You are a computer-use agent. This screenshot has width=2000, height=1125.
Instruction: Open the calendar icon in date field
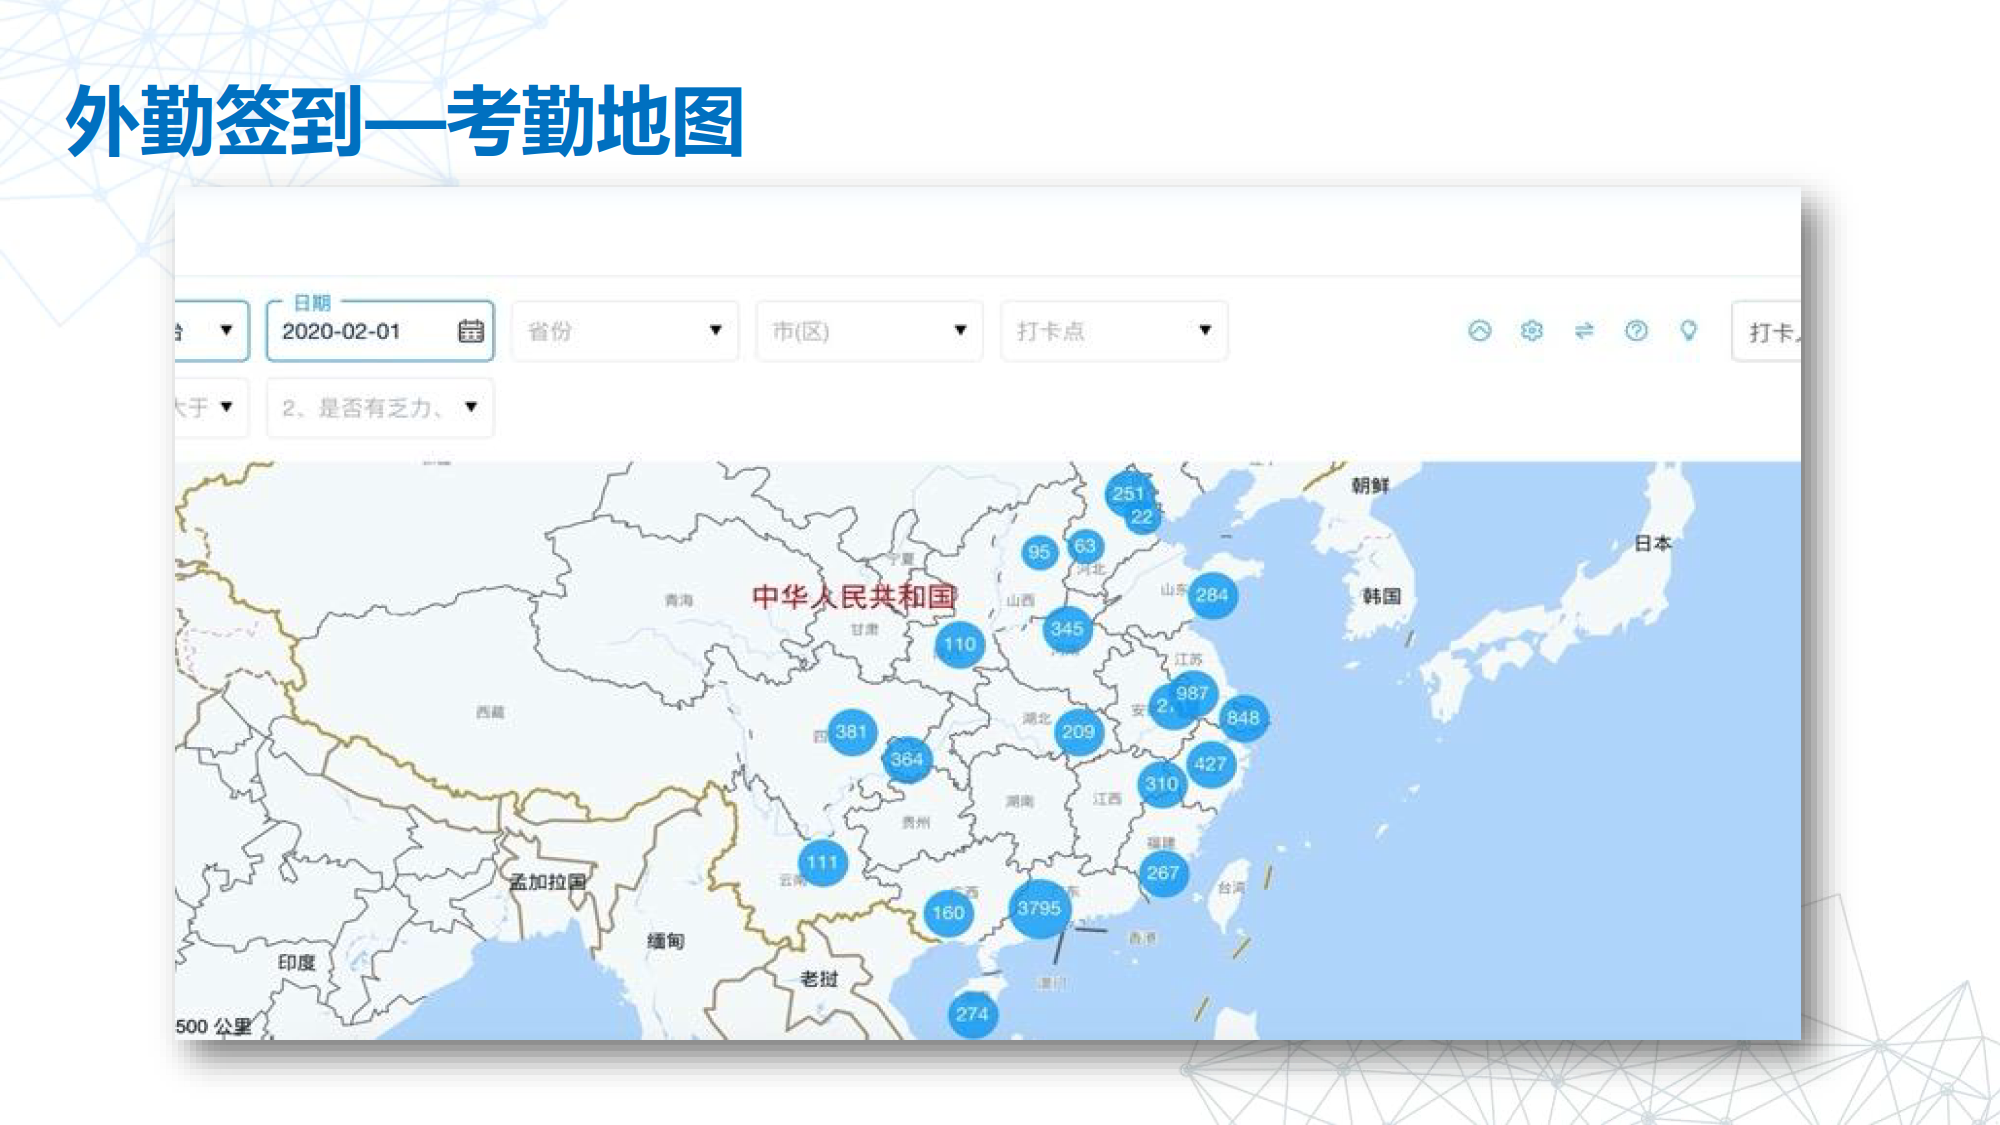(471, 331)
